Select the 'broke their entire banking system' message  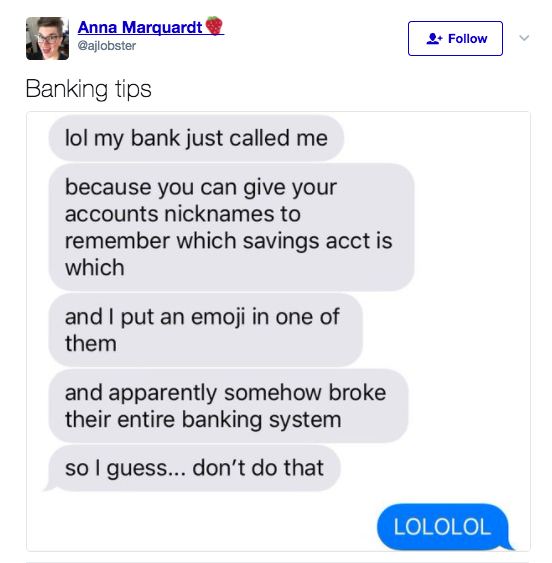click(x=228, y=406)
